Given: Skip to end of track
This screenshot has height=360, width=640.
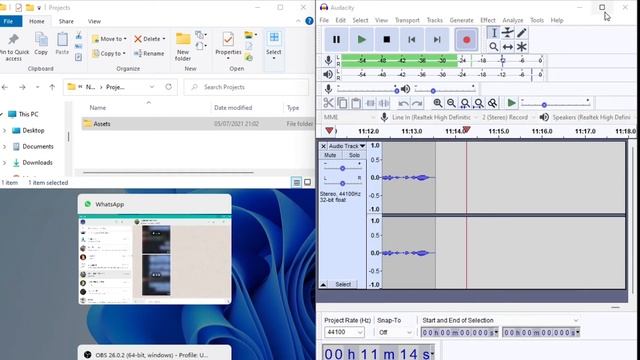Looking at the screenshot, I should 437,40.
